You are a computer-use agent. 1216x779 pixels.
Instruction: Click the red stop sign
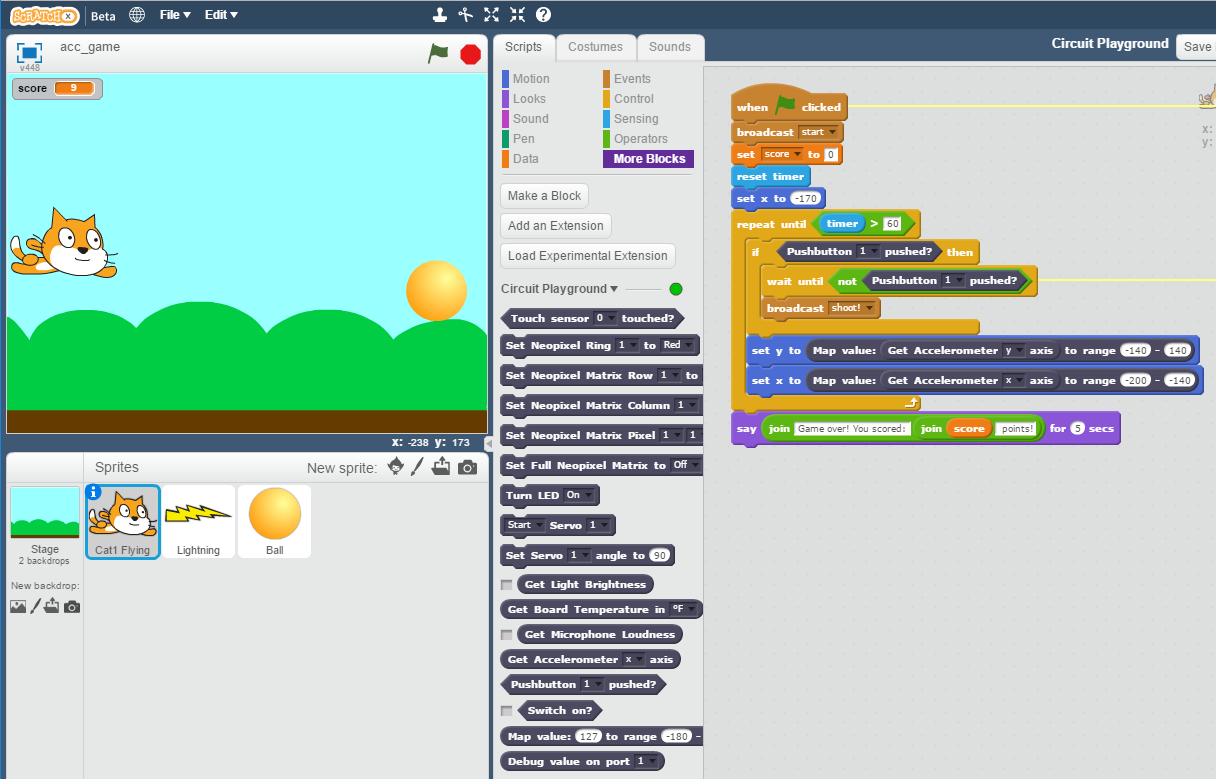[x=470, y=54]
